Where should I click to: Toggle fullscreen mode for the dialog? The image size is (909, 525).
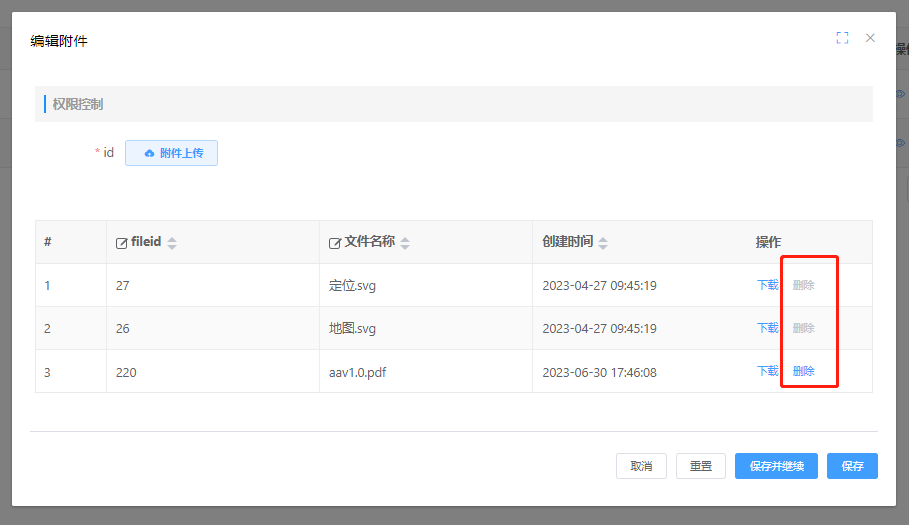click(842, 38)
